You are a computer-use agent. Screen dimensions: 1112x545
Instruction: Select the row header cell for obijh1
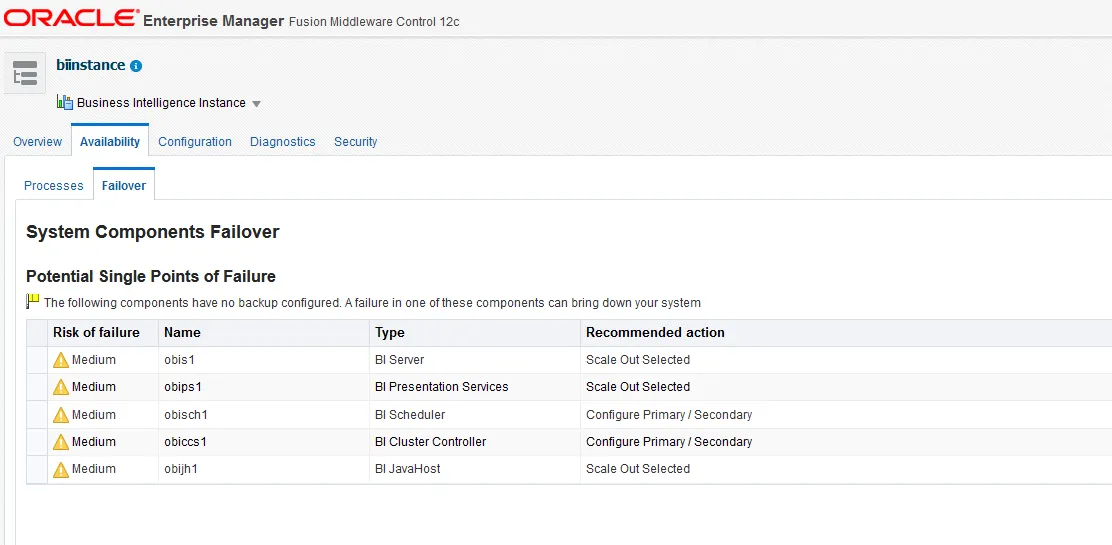tap(37, 469)
